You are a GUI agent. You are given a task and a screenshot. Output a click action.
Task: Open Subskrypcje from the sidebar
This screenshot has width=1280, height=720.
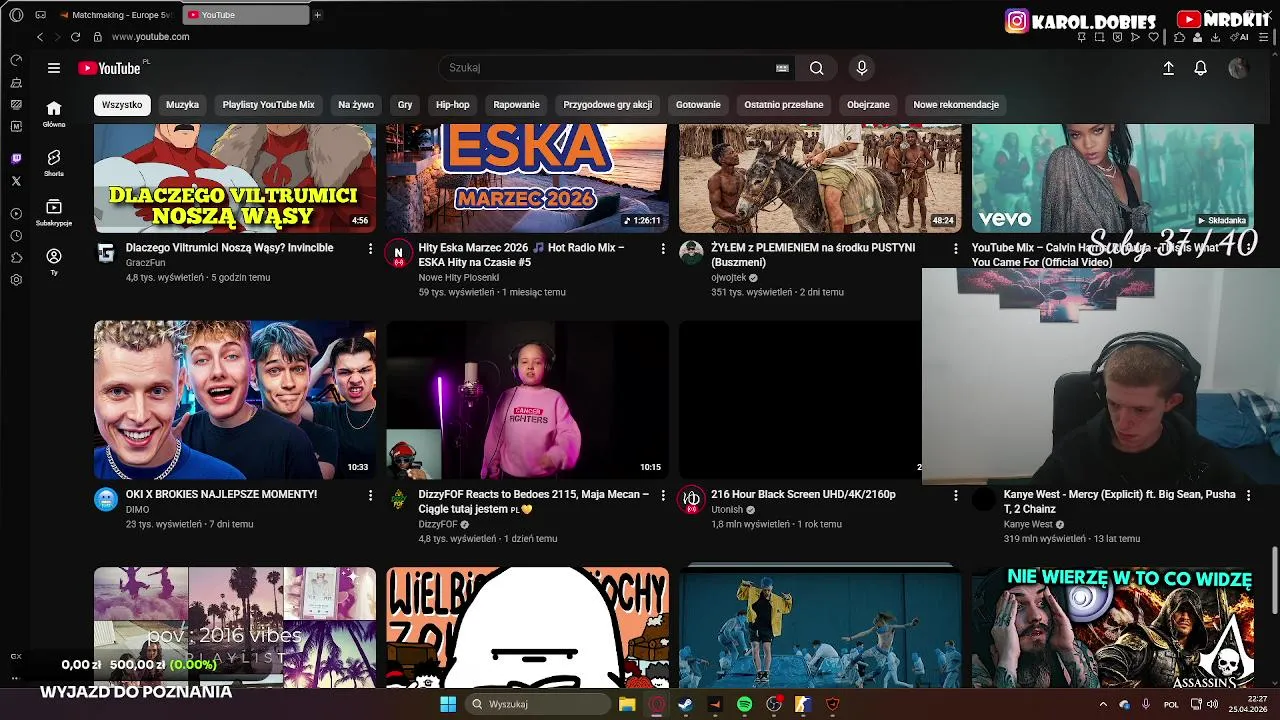point(54,213)
